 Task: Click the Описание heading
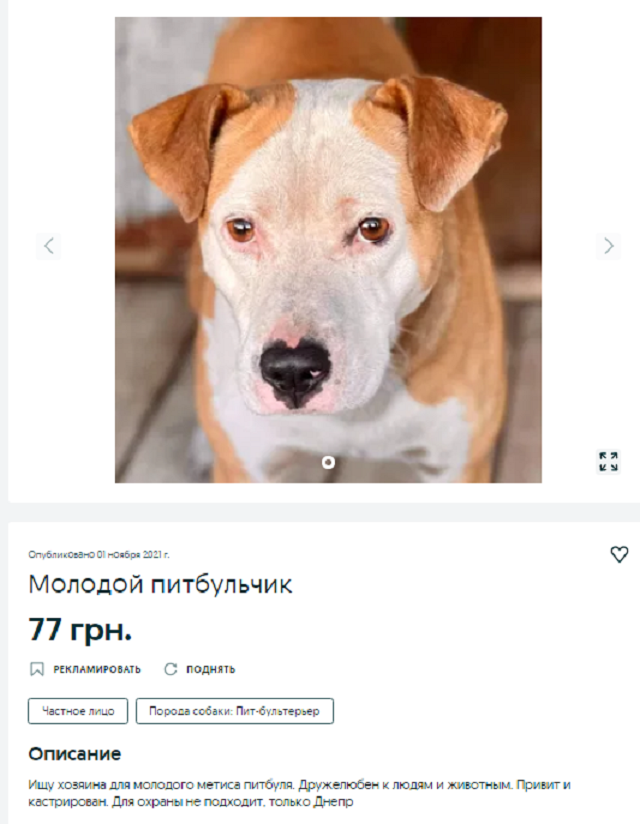pyautogui.click(x=75, y=754)
